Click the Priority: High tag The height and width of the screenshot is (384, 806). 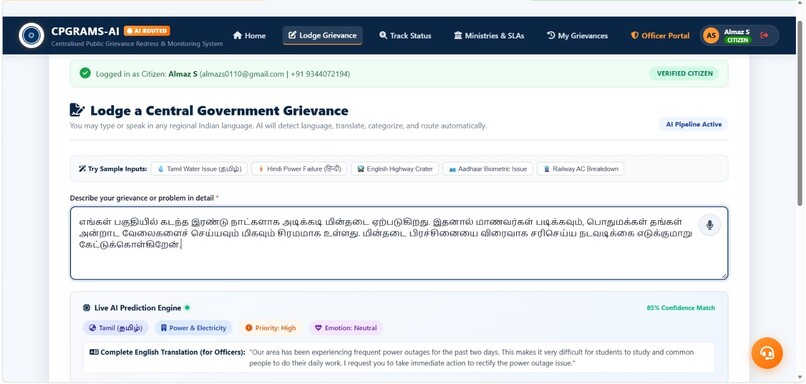tap(270, 328)
